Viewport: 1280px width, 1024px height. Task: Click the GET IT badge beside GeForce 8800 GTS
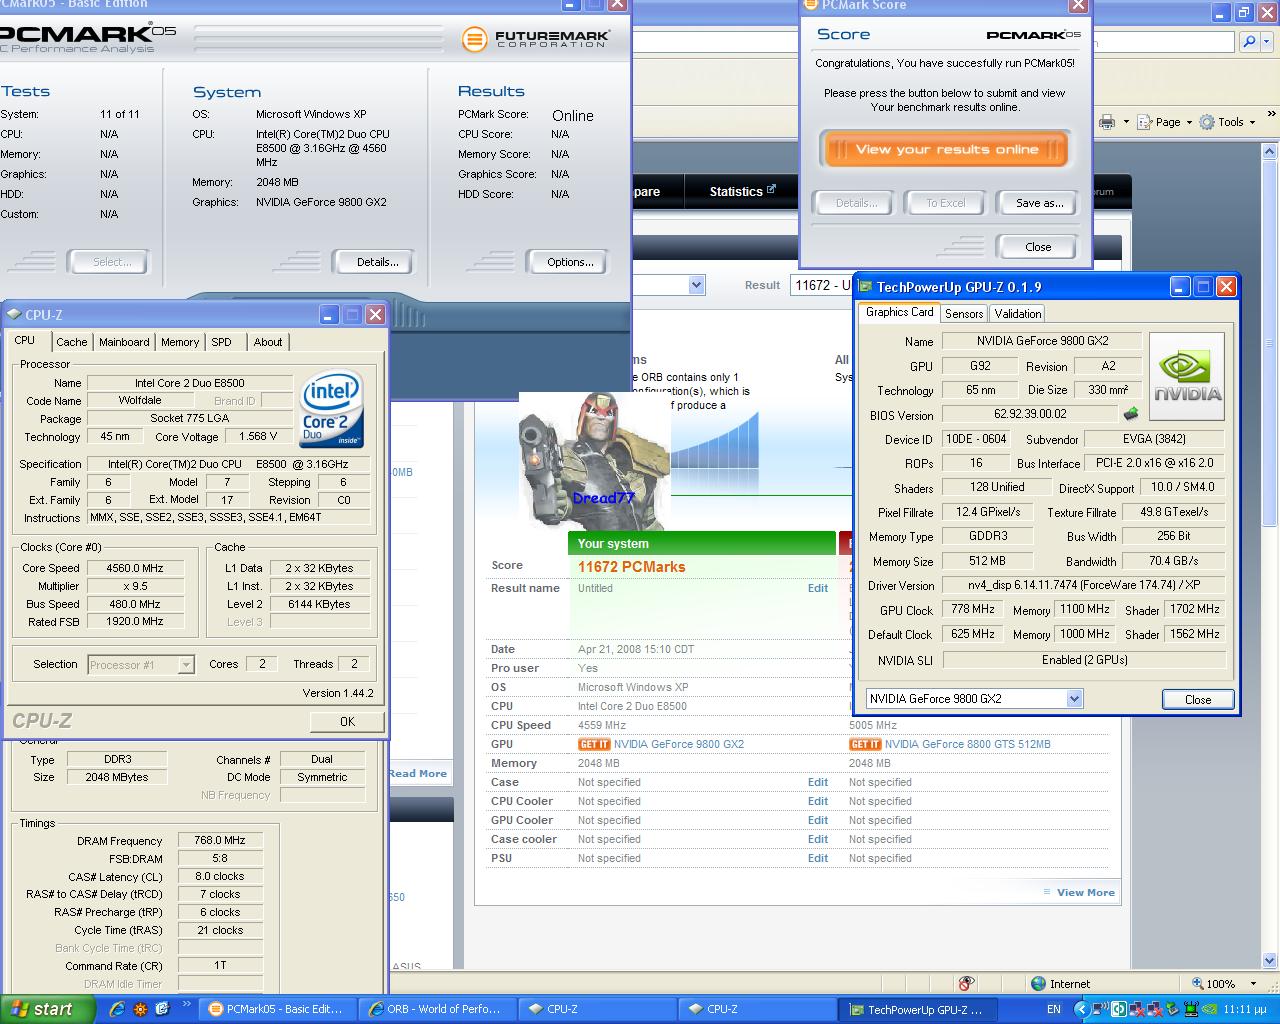point(865,744)
